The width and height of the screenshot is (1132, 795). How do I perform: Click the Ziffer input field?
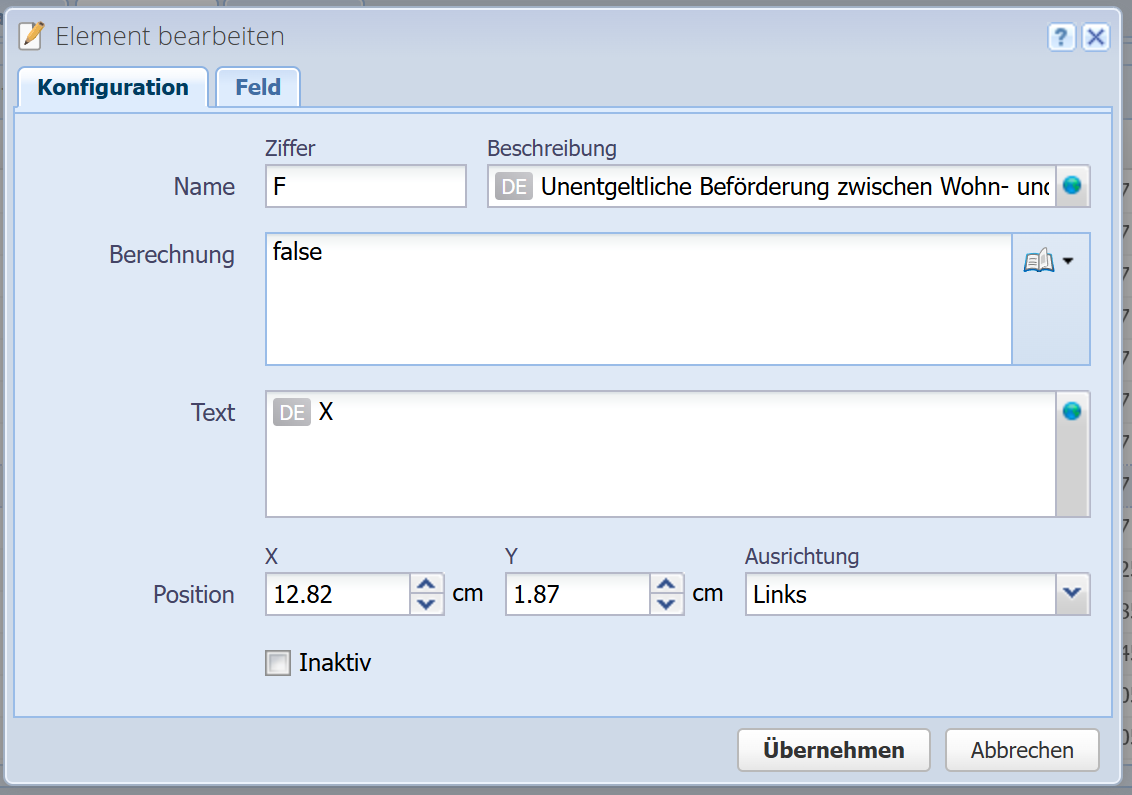(365, 187)
